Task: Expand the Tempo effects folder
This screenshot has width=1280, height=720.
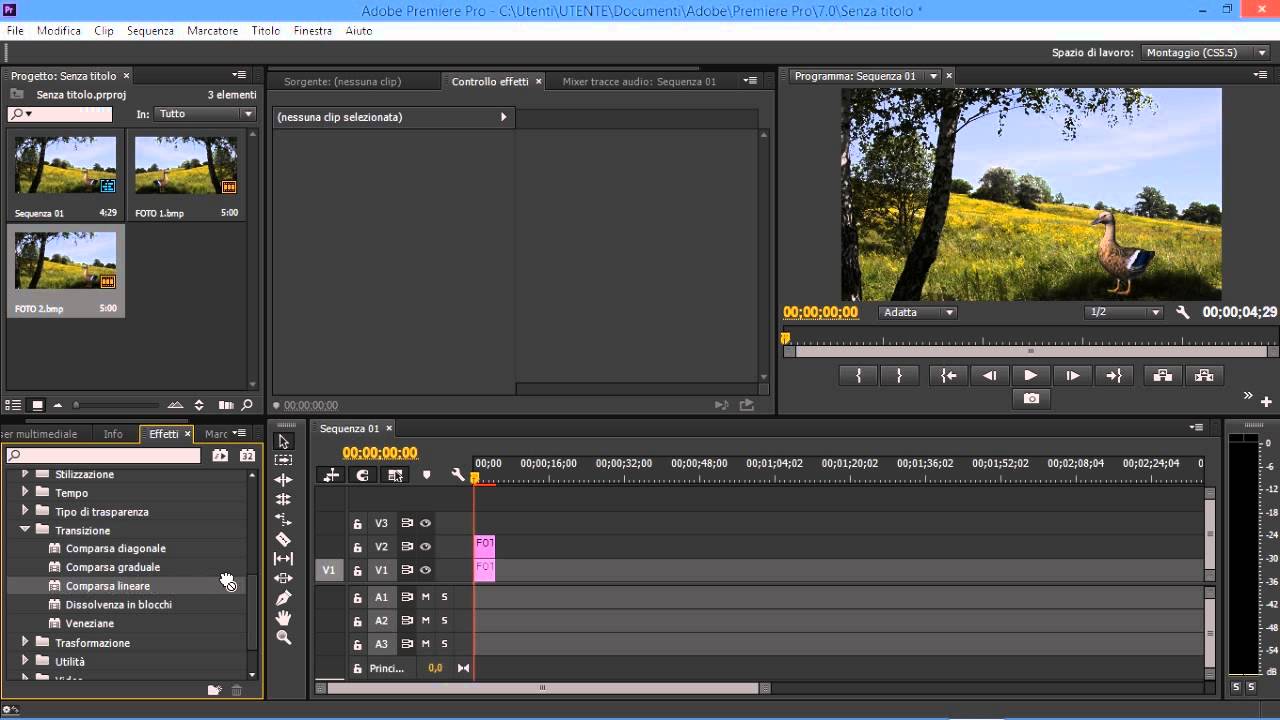Action: point(25,492)
